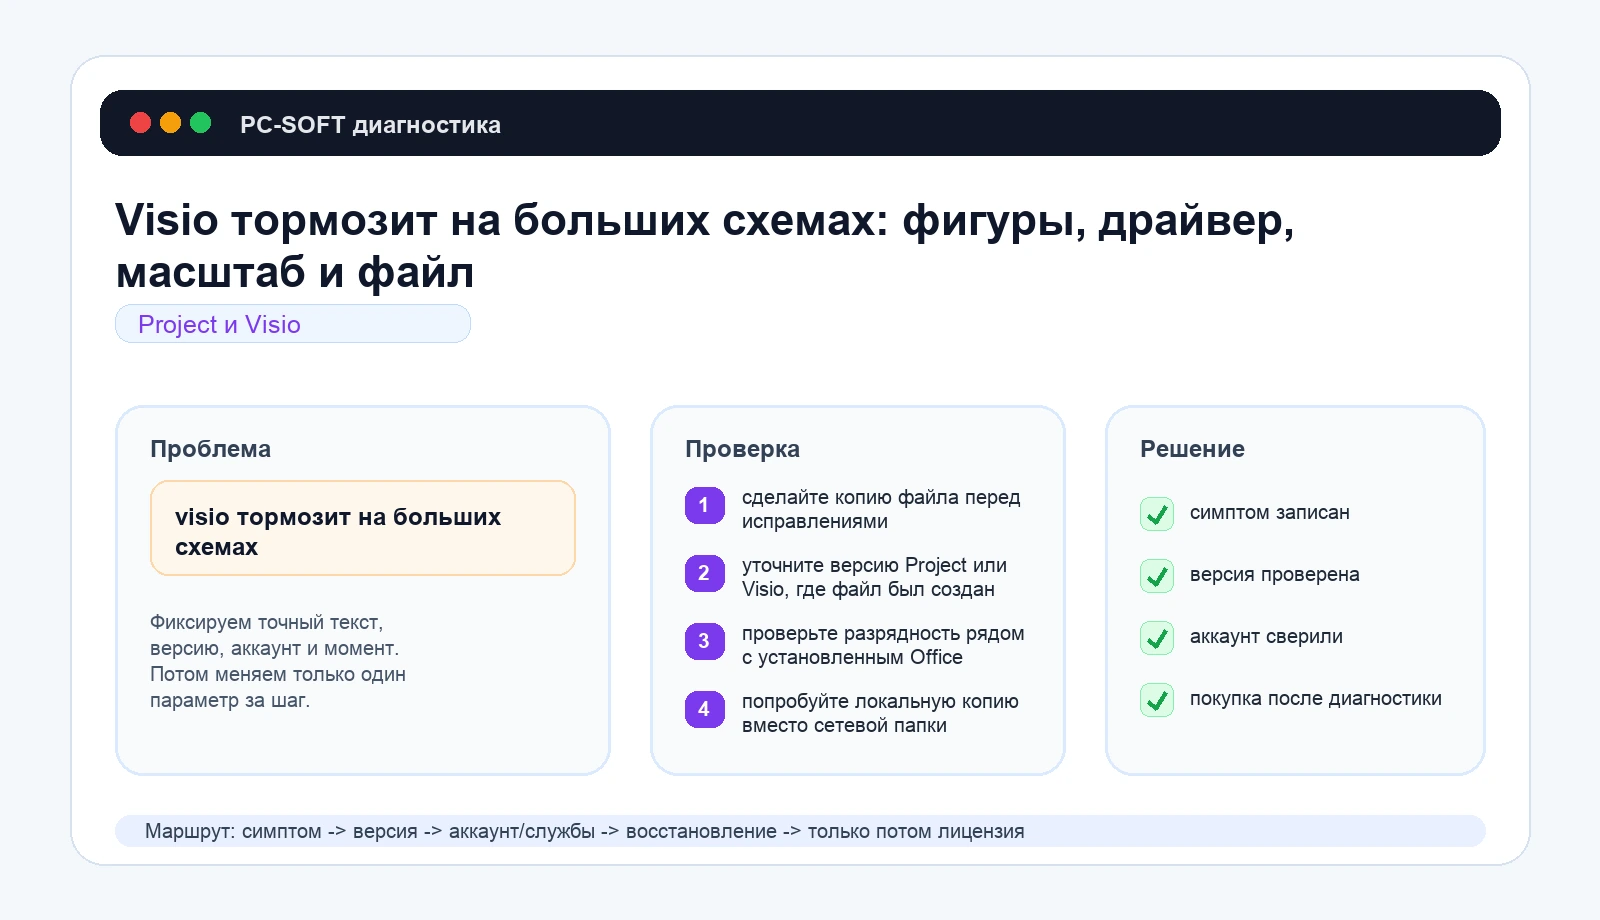
Task: Click the orange minimize dot in title bar
Action: (x=170, y=123)
